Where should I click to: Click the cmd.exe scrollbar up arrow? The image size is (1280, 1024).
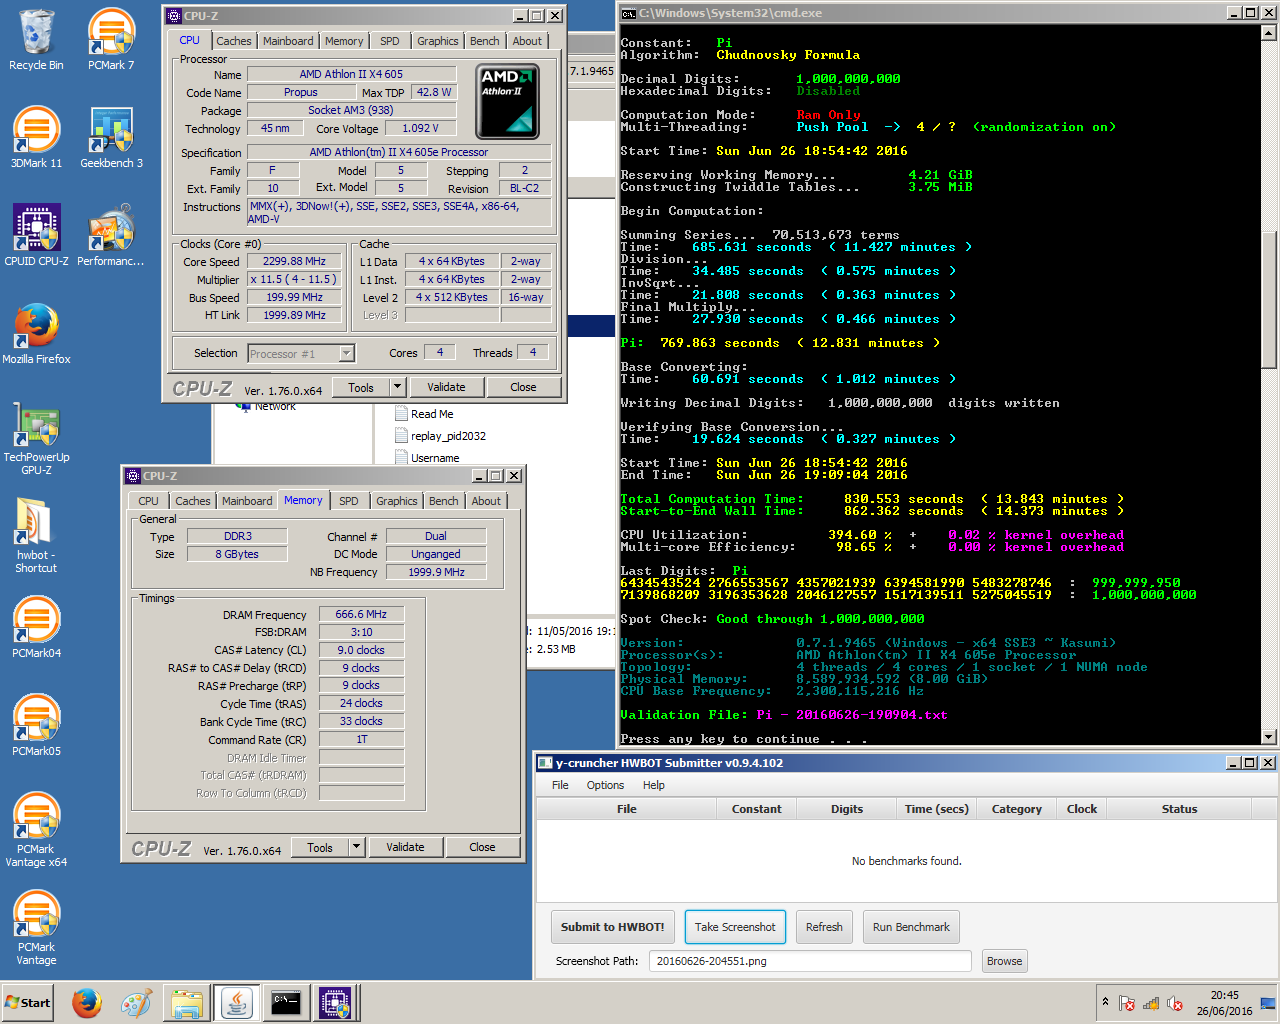pyautogui.click(x=1269, y=32)
